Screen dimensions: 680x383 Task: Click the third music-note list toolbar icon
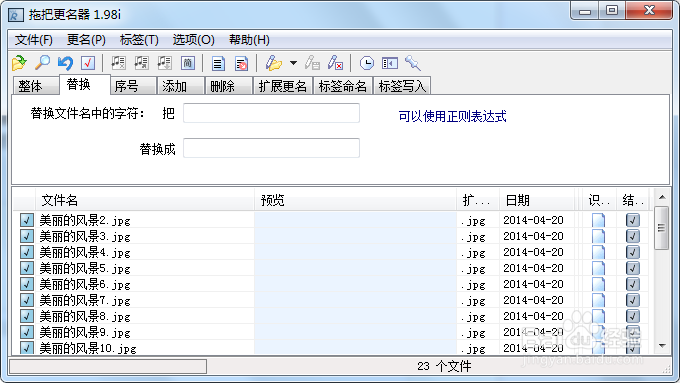pyautogui.click(x=164, y=63)
